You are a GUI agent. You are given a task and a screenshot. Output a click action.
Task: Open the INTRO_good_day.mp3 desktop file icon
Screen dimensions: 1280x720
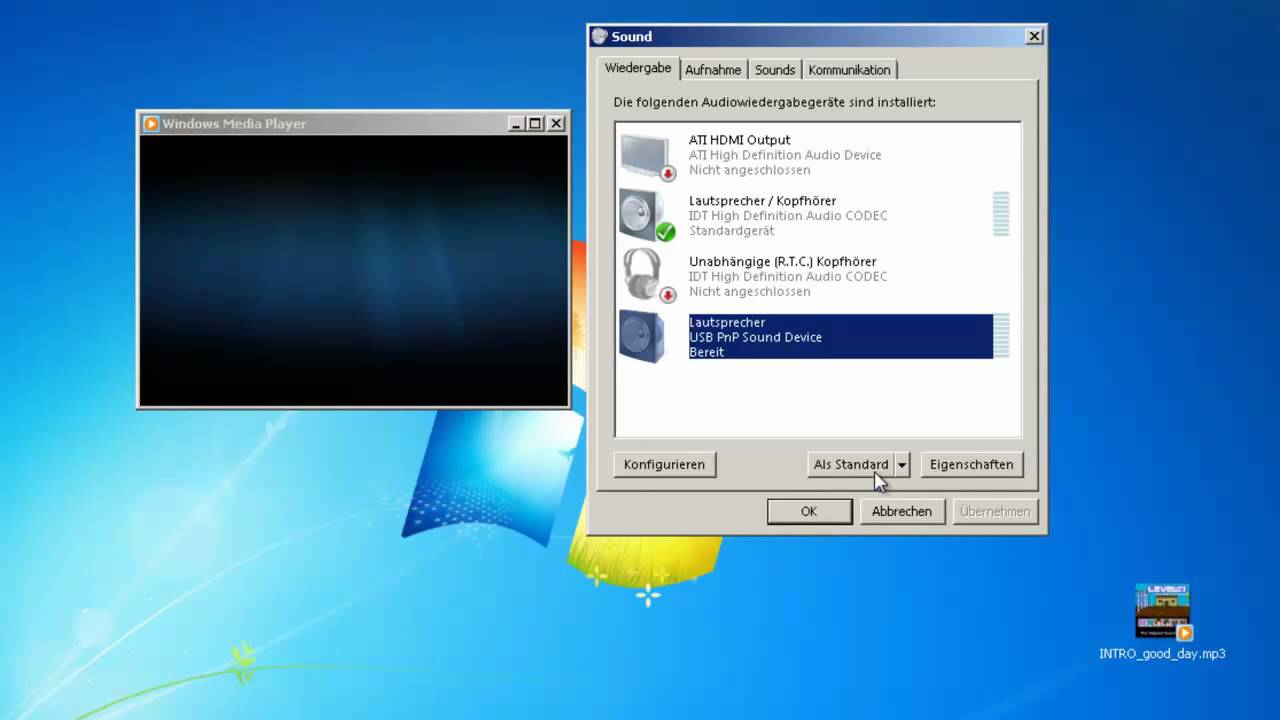(x=1162, y=612)
